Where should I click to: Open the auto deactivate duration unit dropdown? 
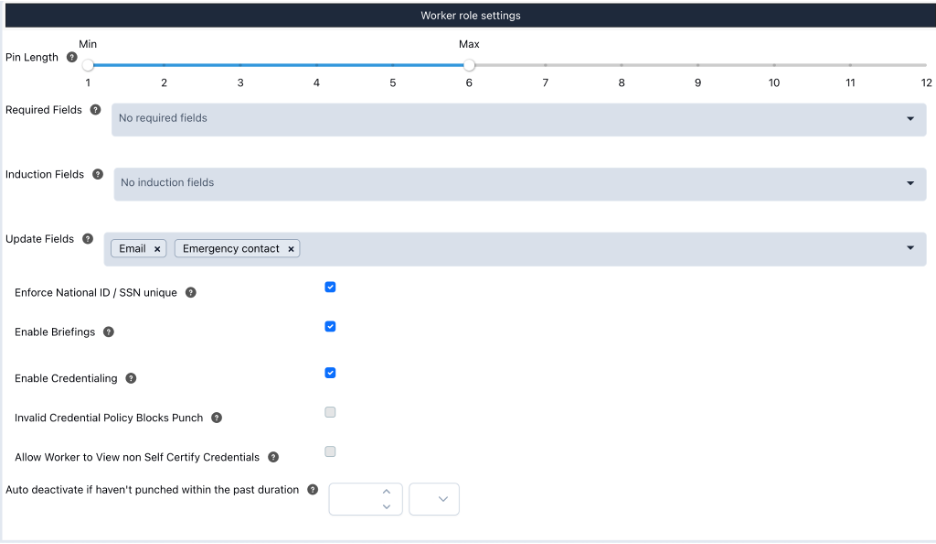[x=434, y=499]
